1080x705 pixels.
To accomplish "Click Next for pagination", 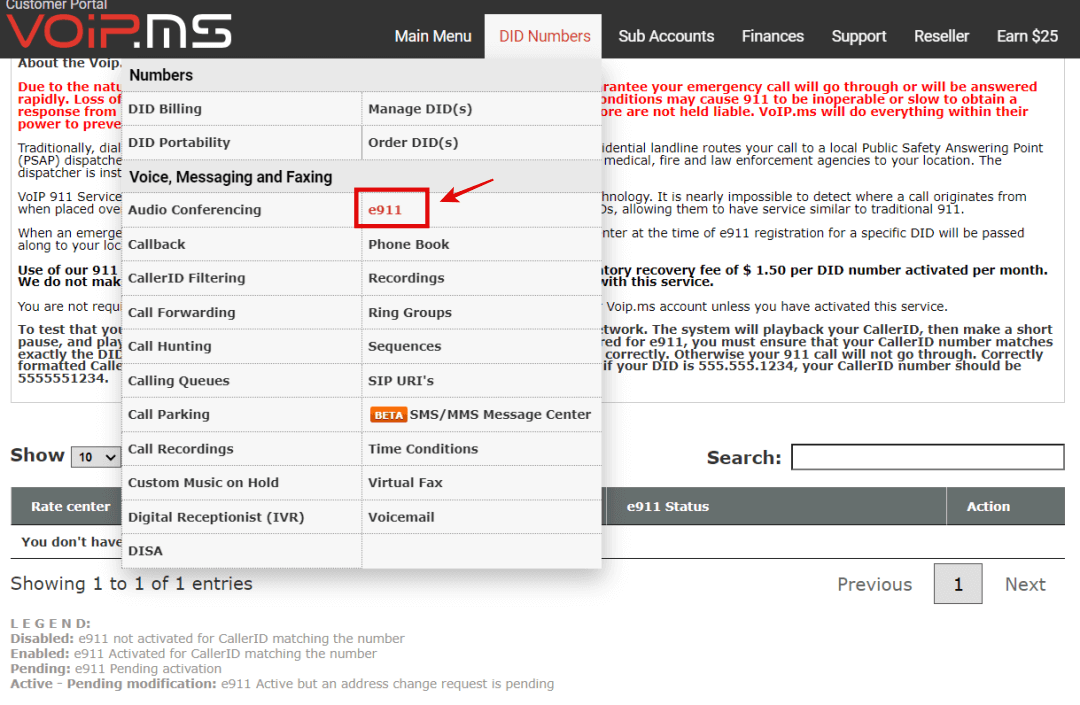I will click(x=1025, y=584).
